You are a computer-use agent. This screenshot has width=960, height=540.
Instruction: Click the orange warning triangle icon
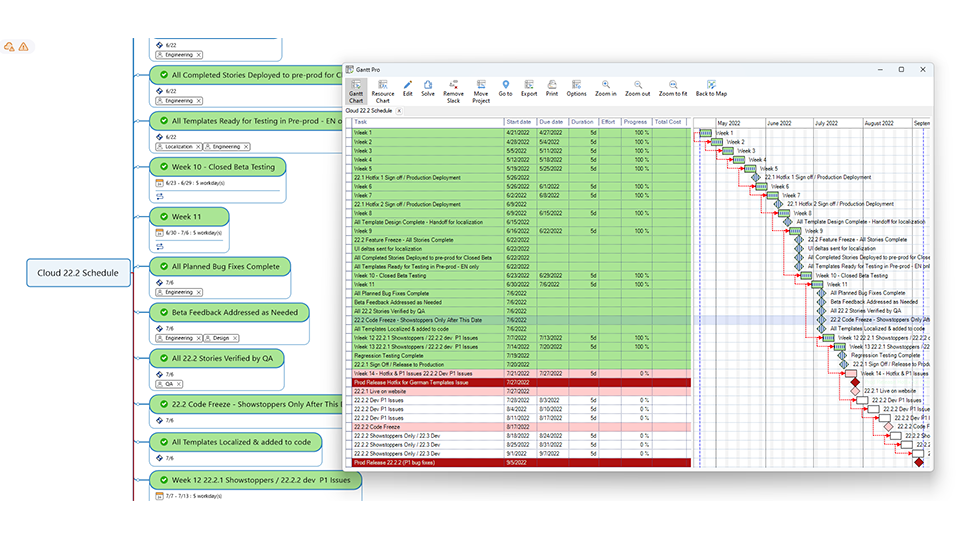(x=23, y=47)
